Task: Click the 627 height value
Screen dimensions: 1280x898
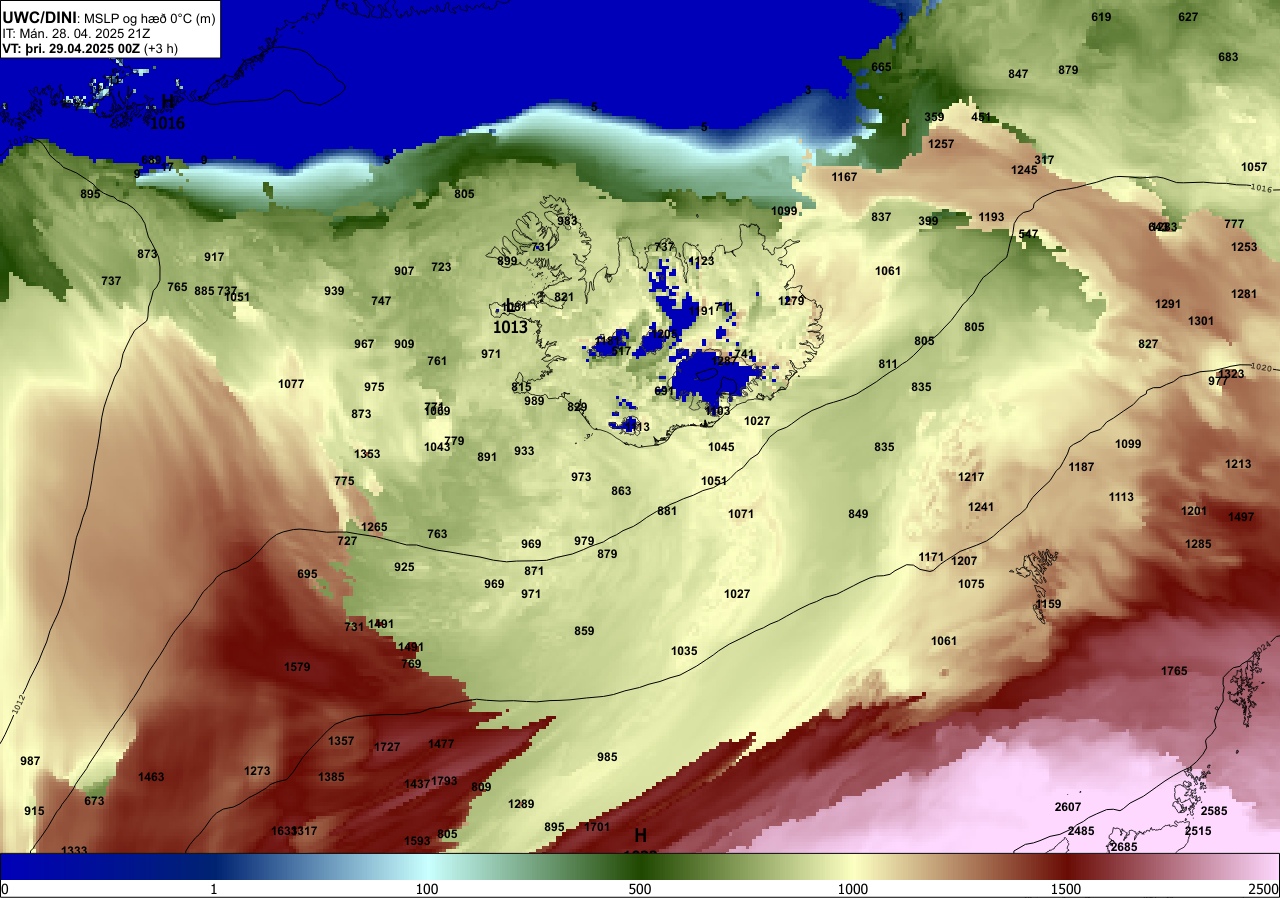Action: [x=1188, y=17]
